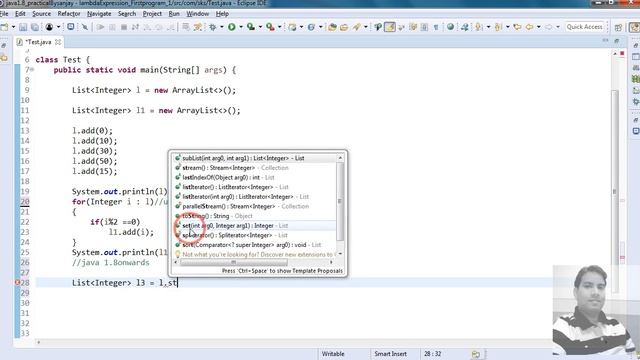Screen dimensions: 640x360
Task: Open the Run button dropdown arrow
Action: coord(241,27)
